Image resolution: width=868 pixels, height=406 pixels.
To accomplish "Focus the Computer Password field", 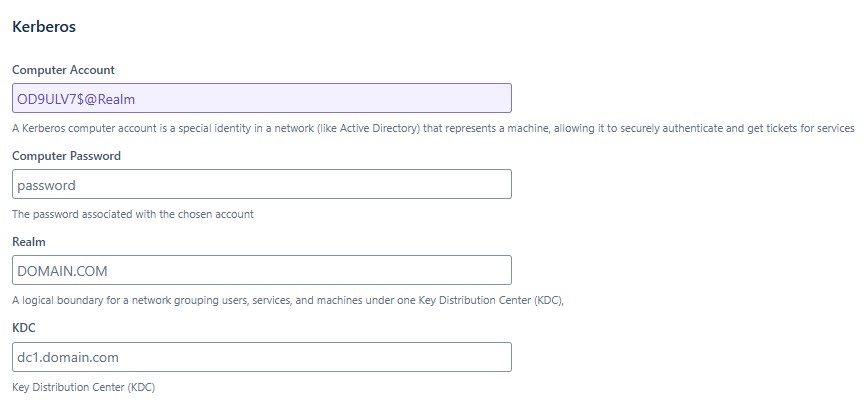I will pyautogui.click(x=262, y=184).
